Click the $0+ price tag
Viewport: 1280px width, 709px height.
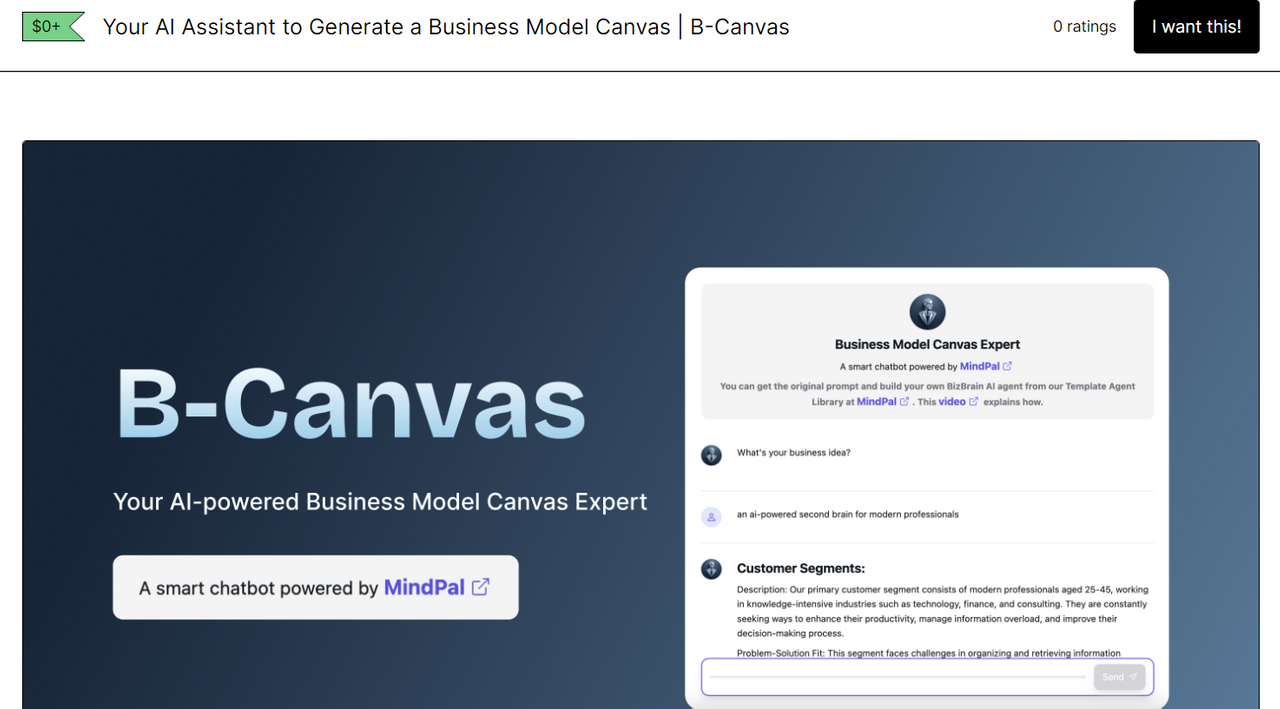point(52,27)
